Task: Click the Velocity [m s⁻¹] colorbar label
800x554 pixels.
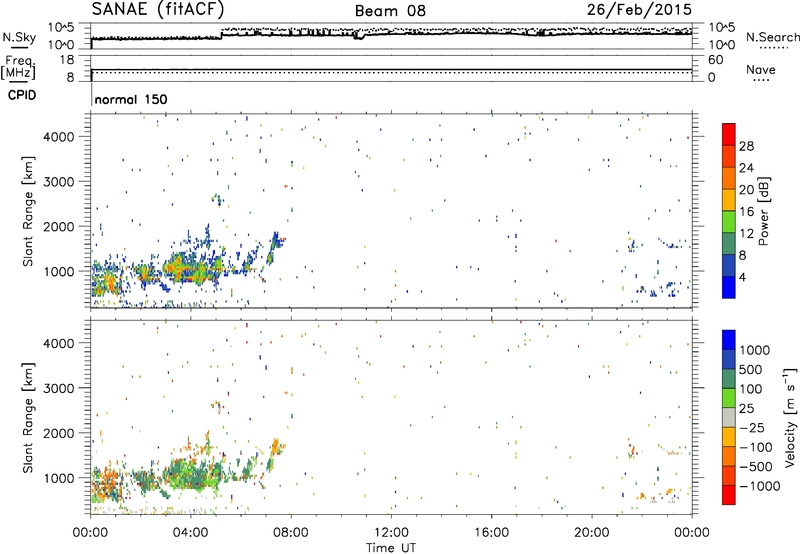Action: (790, 417)
